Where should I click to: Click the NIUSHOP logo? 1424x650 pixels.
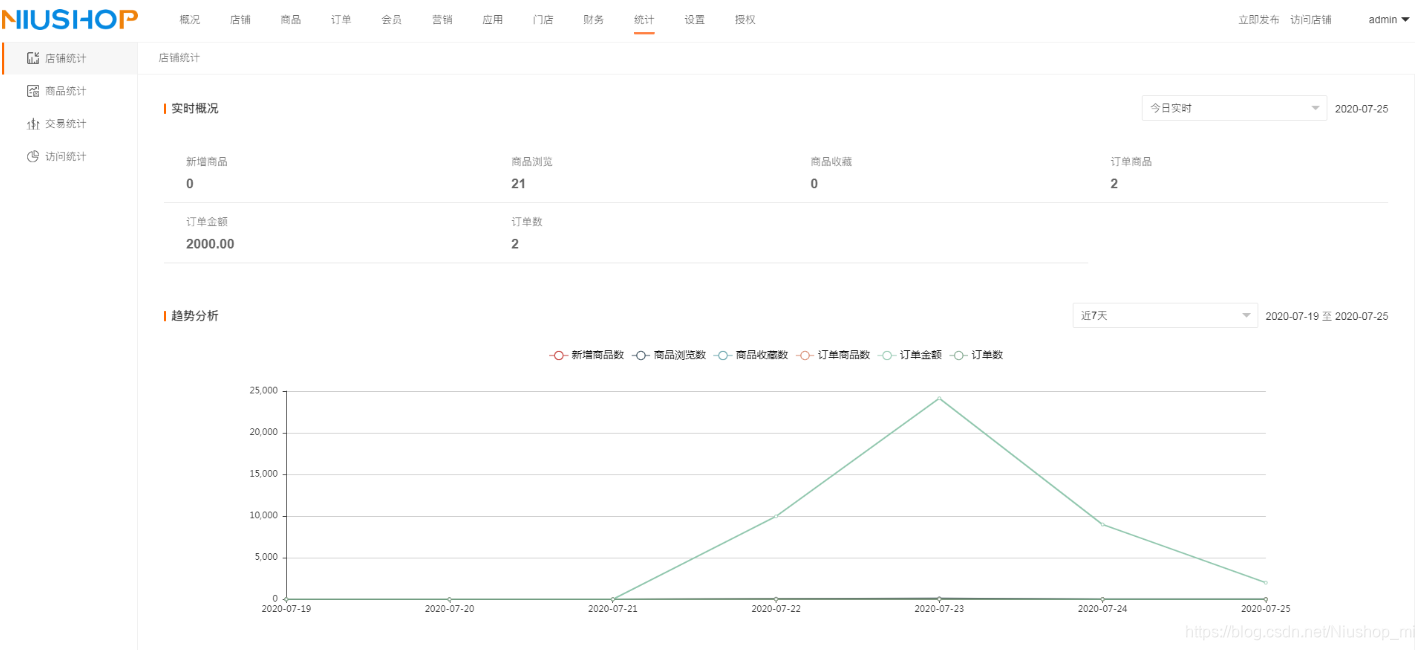[x=70, y=19]
